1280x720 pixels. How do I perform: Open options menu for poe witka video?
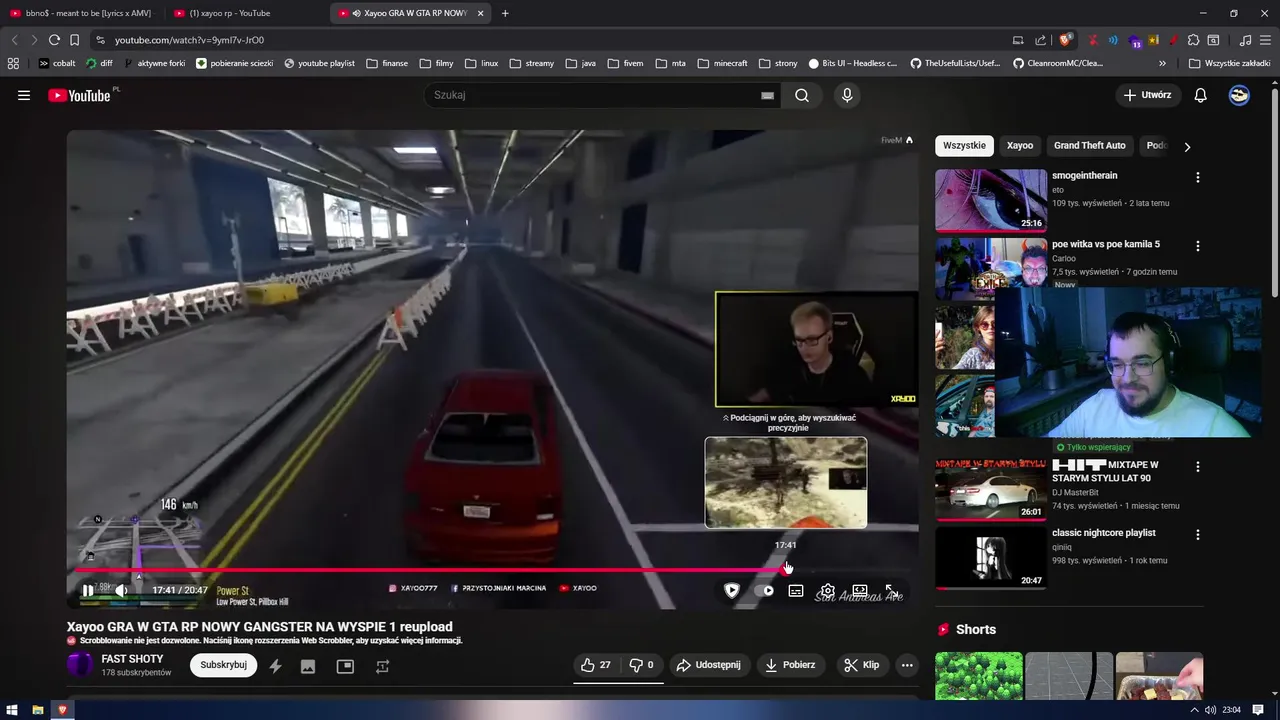[x=1197, y=246]
